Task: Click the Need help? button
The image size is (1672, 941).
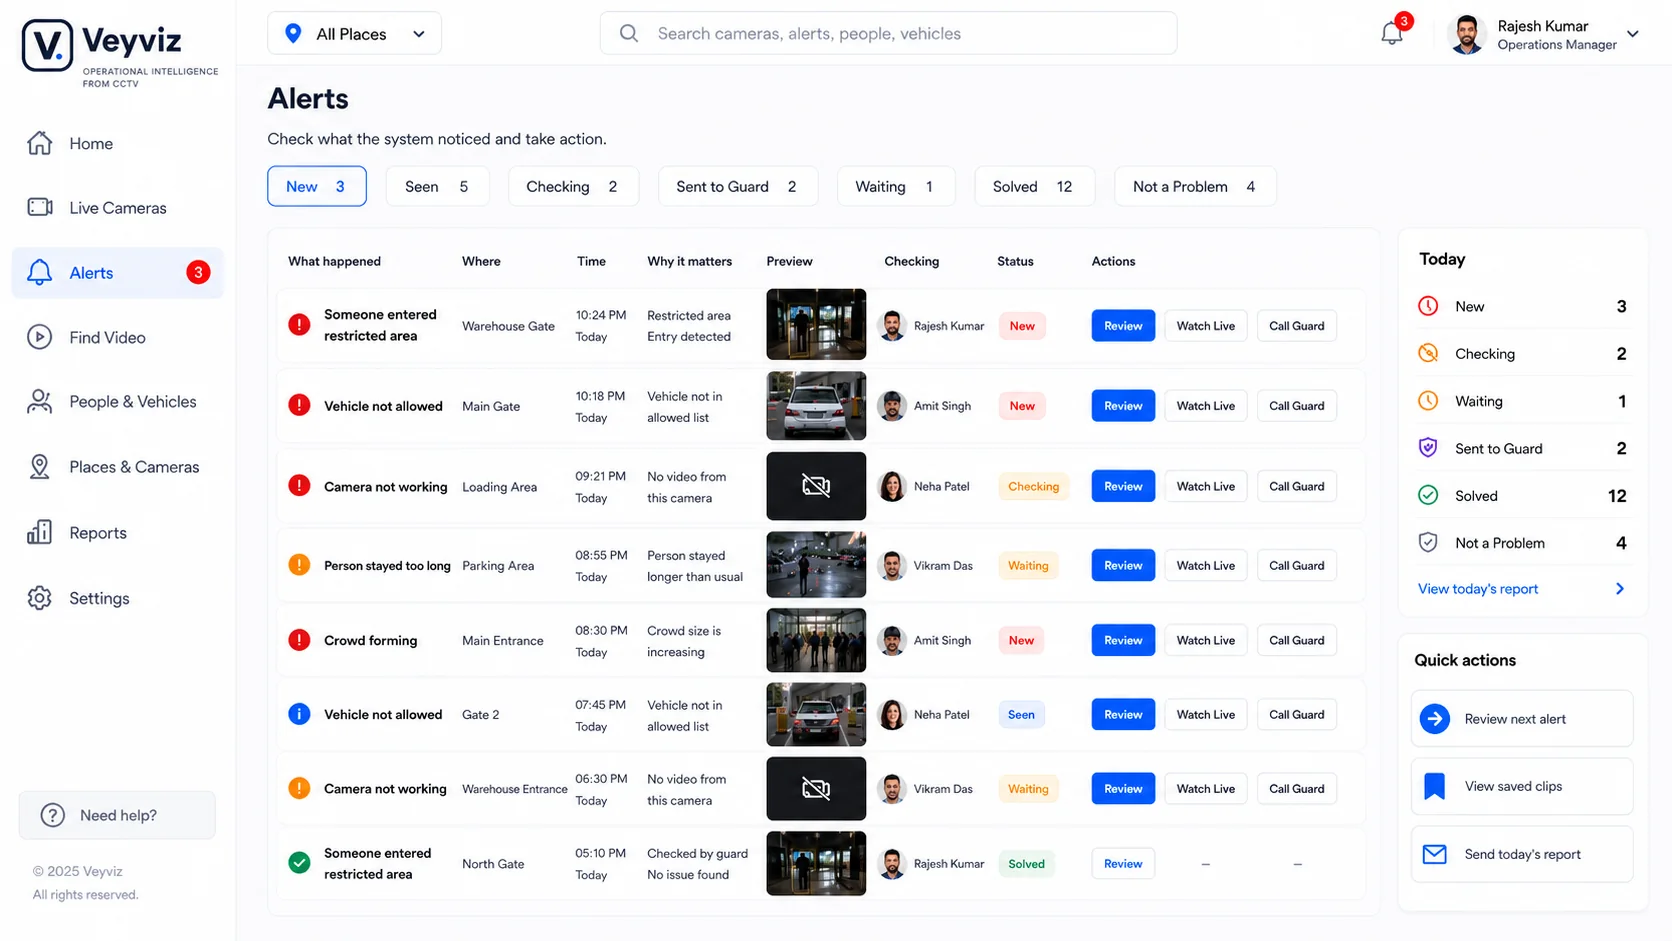Action: click(117, 815)
